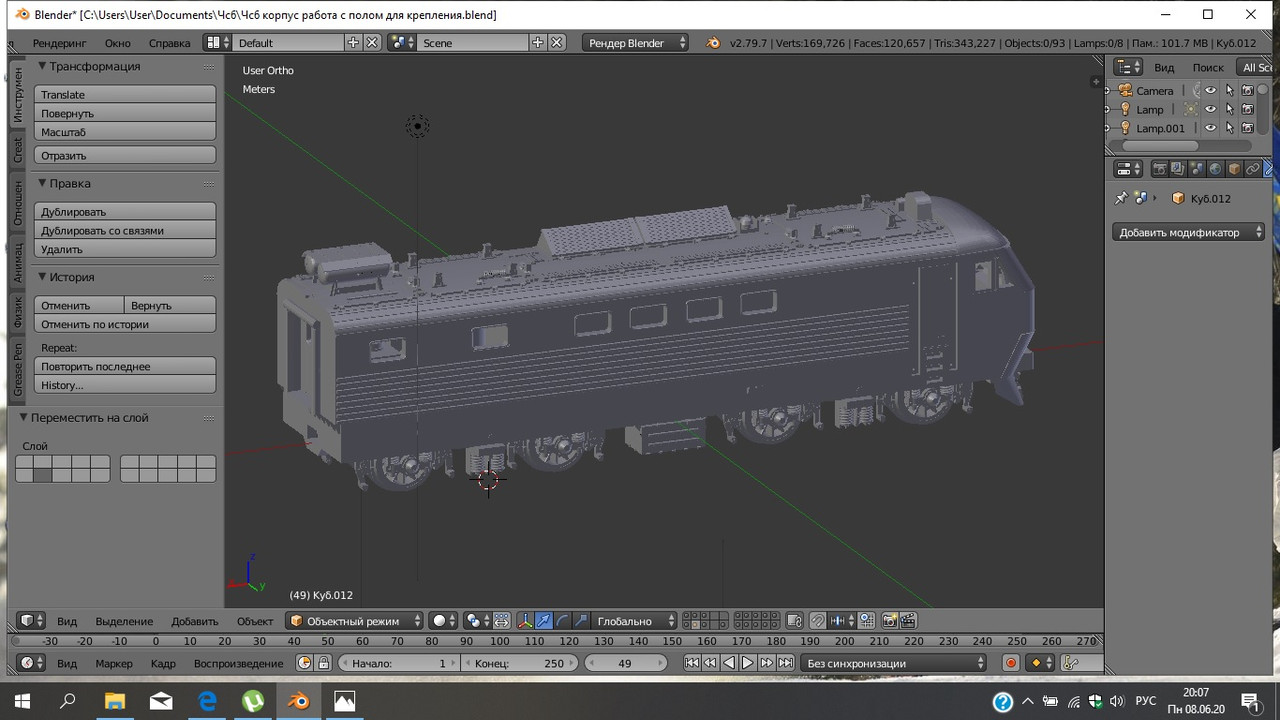This screenshot has height=720, width=1280.
Task: Render OpenGL image of viewport
Action: pos(889,621)
